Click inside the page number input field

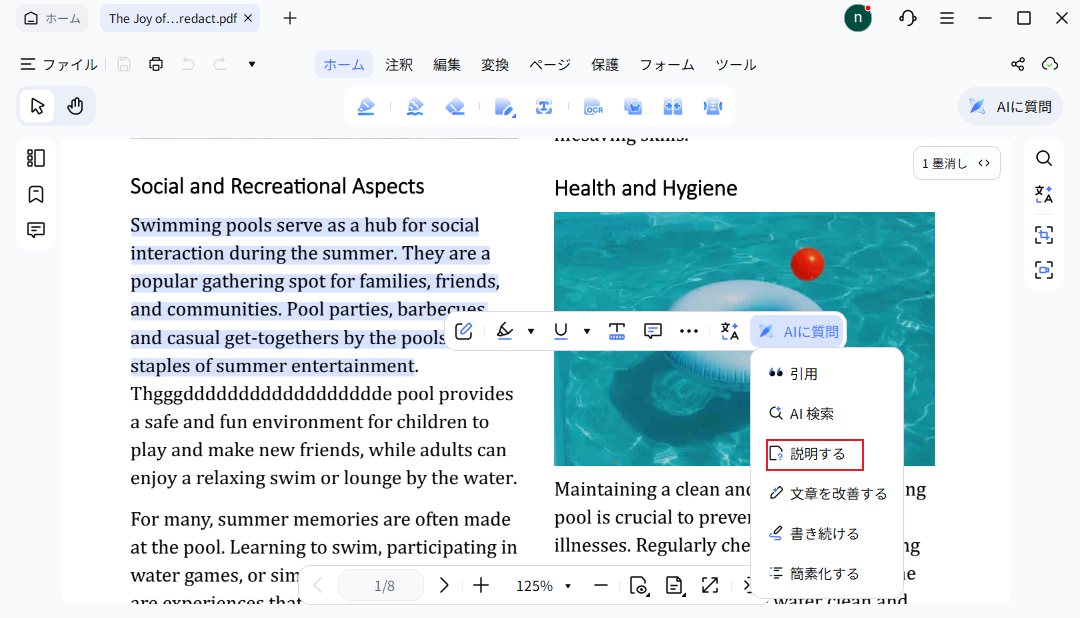pos(381,586)
